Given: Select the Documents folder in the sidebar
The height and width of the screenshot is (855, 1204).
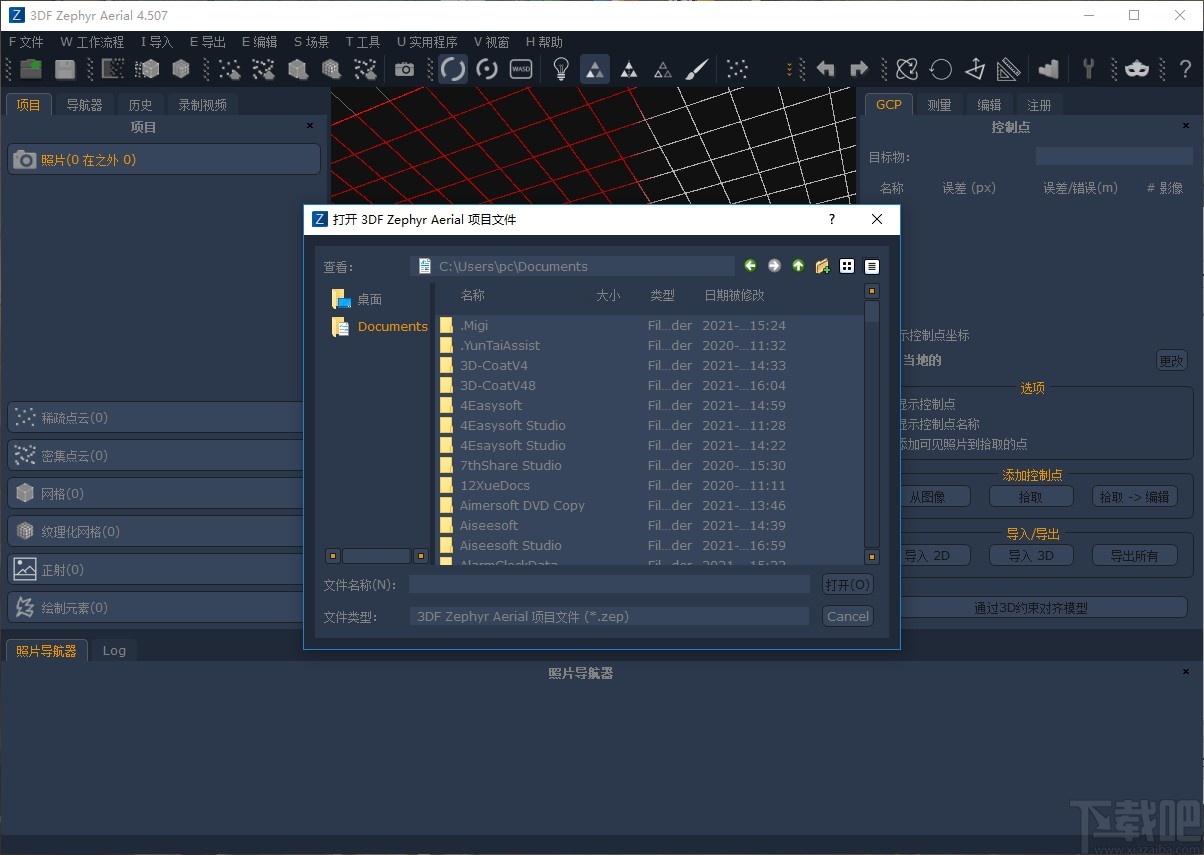Looking at the screenshot, I should pos(392,326).
